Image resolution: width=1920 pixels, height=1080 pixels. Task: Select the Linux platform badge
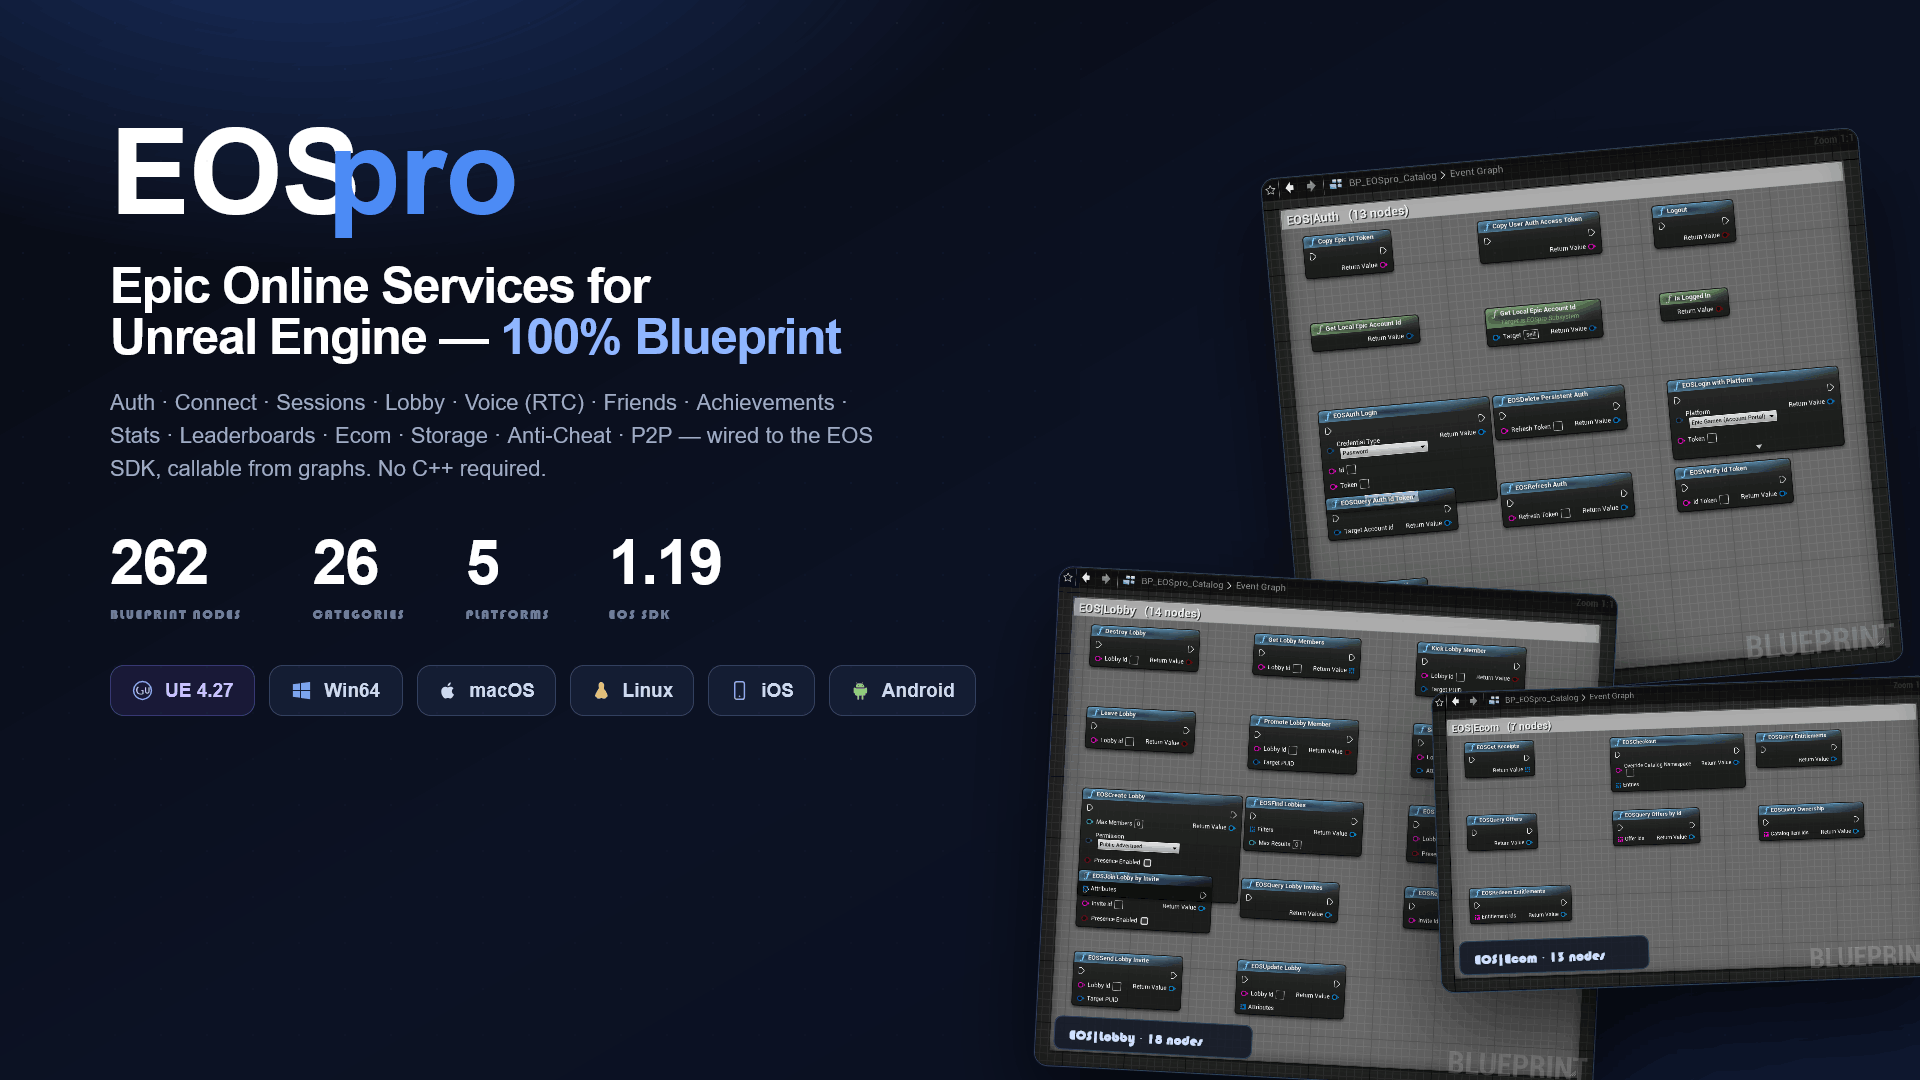point(632,690)
